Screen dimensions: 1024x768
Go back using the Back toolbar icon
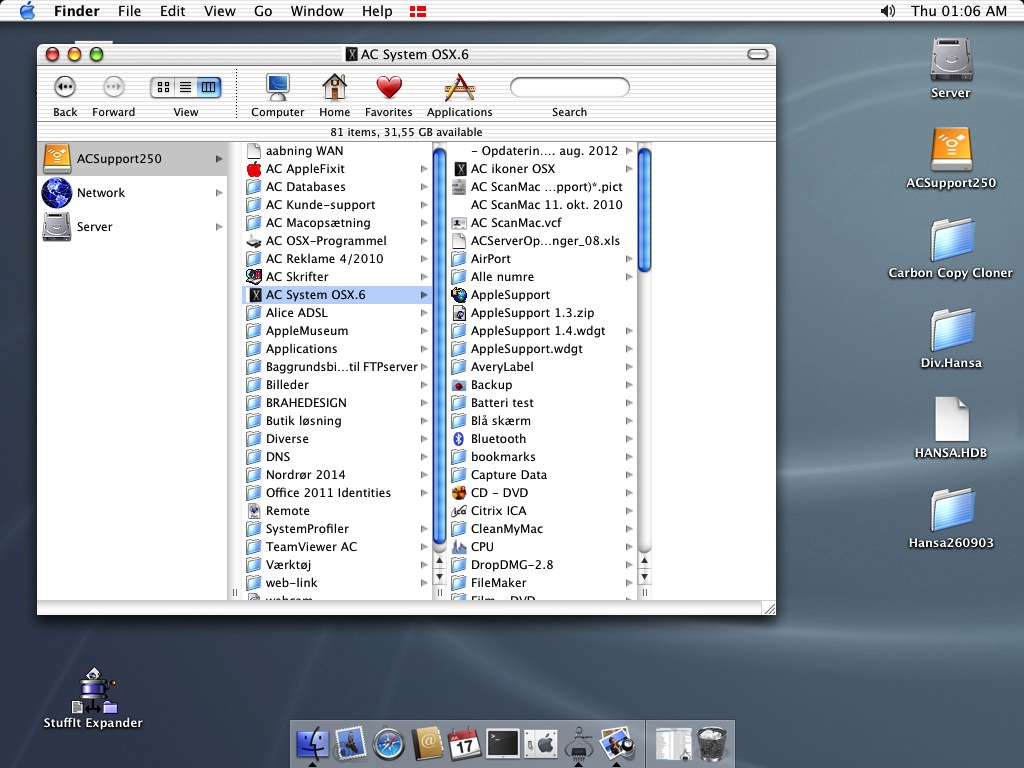(x=65, y=87)
